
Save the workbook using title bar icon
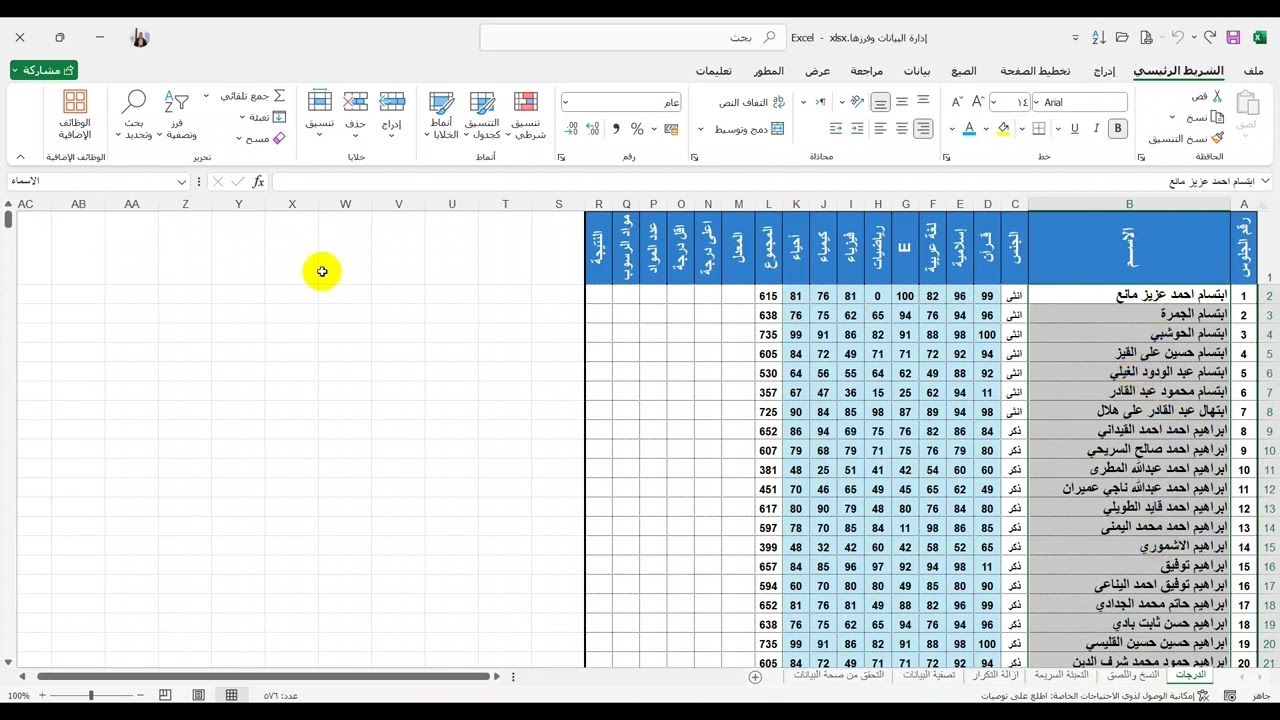click(1233, 37)
